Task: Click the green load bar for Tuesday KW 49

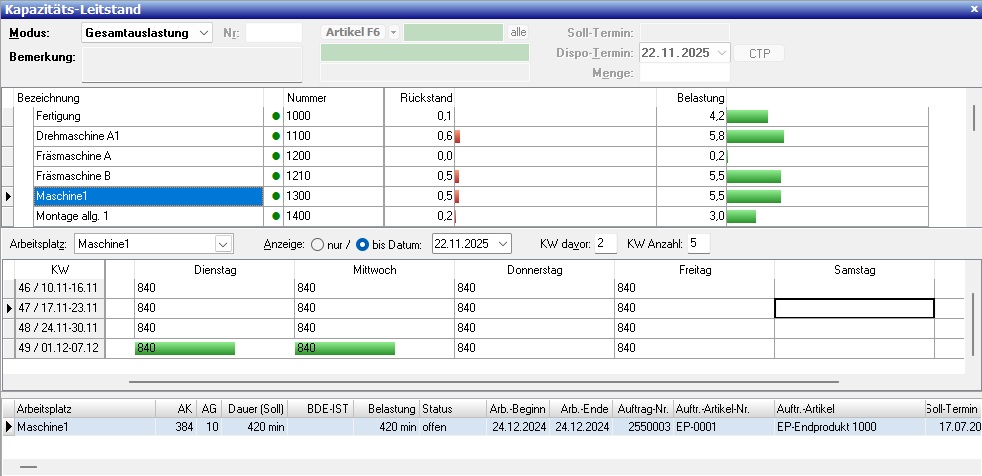Action: click(x=185, y=348)
